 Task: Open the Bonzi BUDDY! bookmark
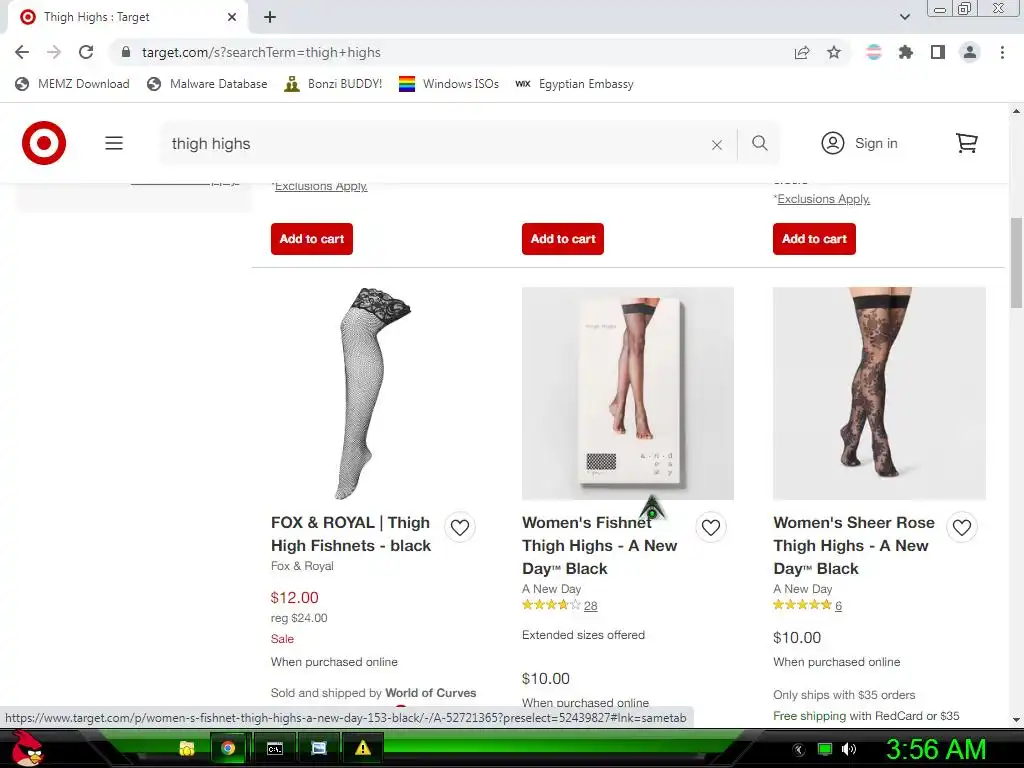[x=333, y=84]
